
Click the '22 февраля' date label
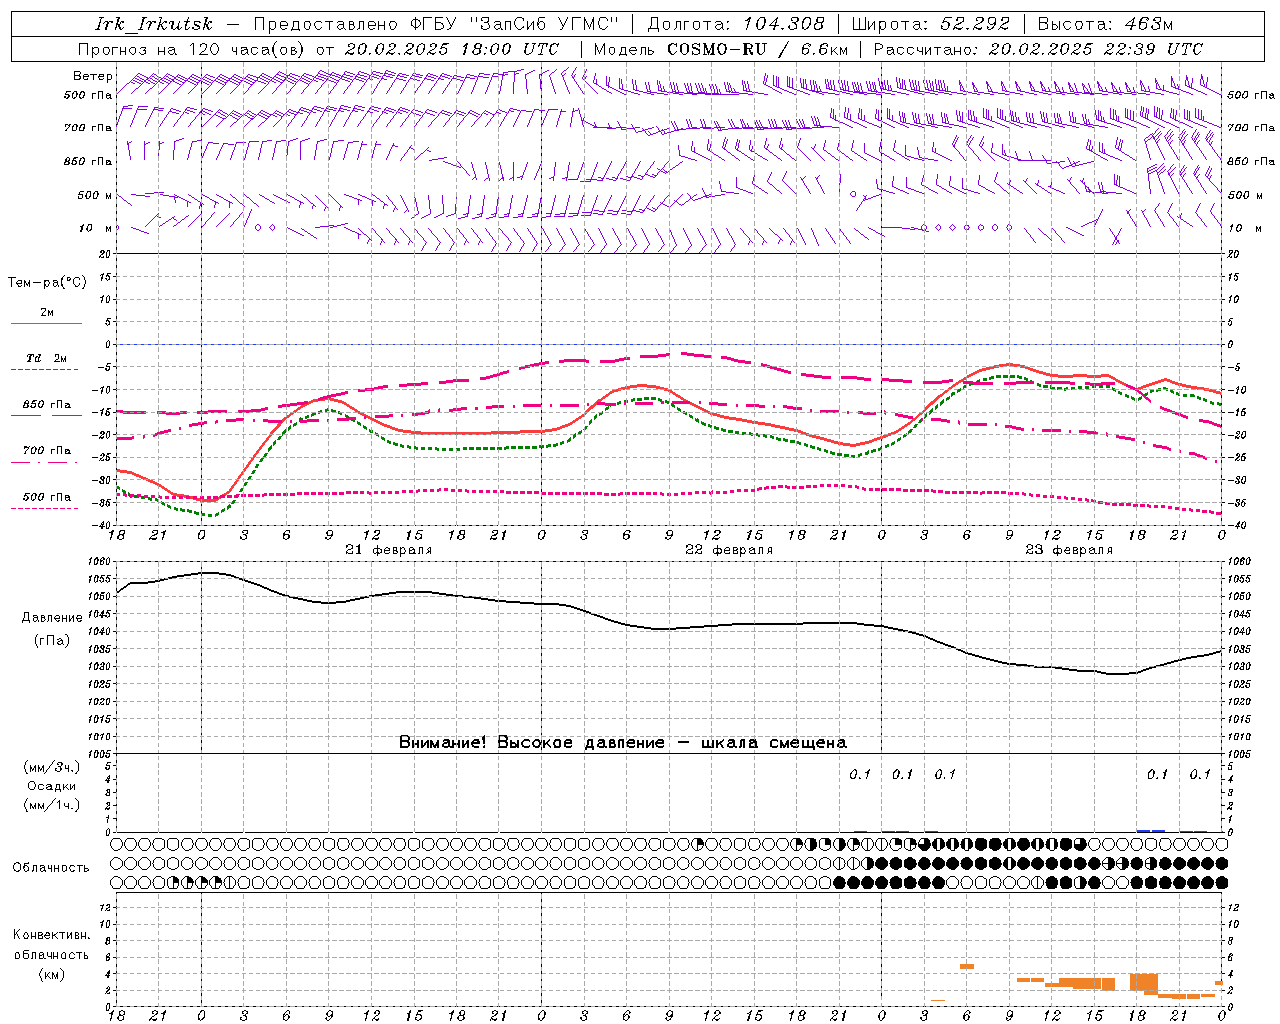pos(729,550)
